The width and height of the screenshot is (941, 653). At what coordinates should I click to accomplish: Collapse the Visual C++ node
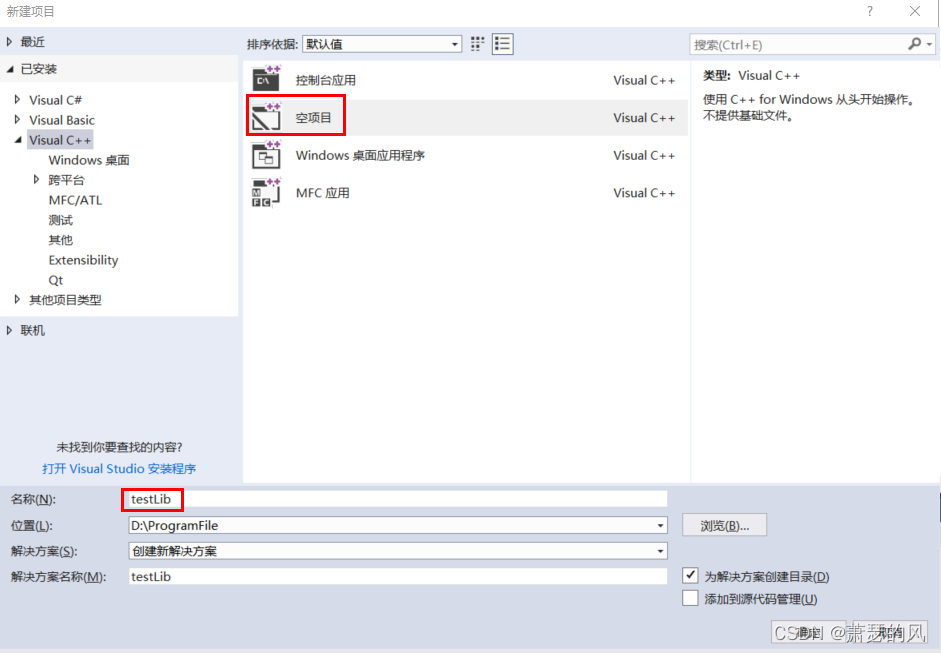(17, 140)
